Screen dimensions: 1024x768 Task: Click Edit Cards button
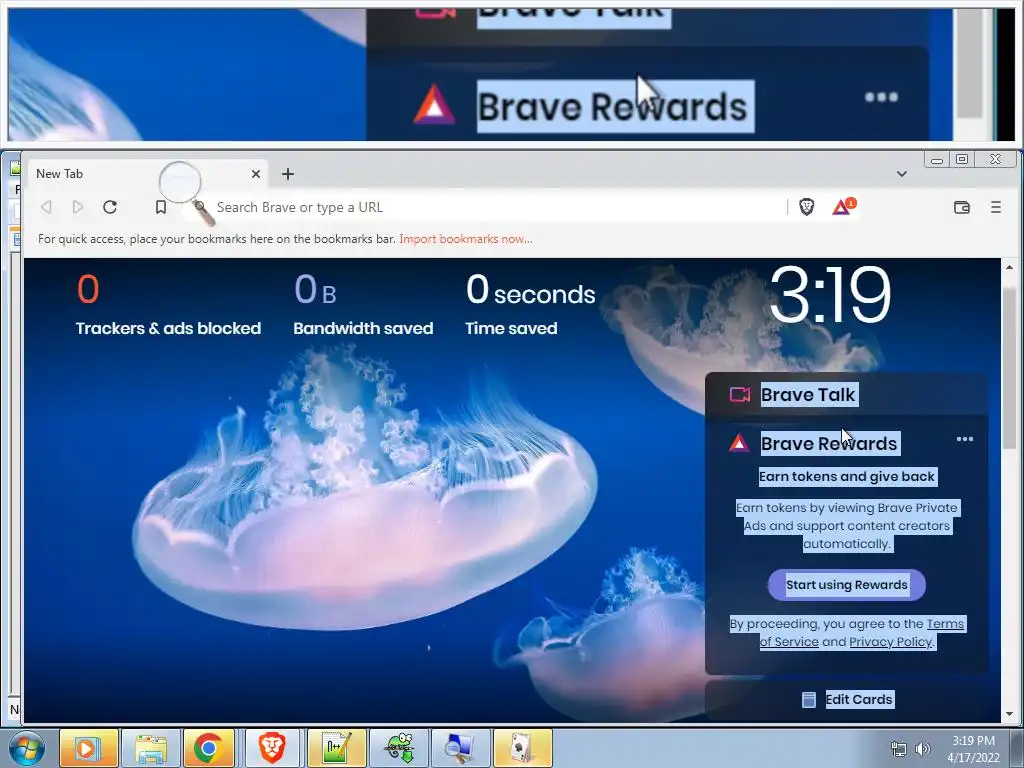(x=846, y=699)
